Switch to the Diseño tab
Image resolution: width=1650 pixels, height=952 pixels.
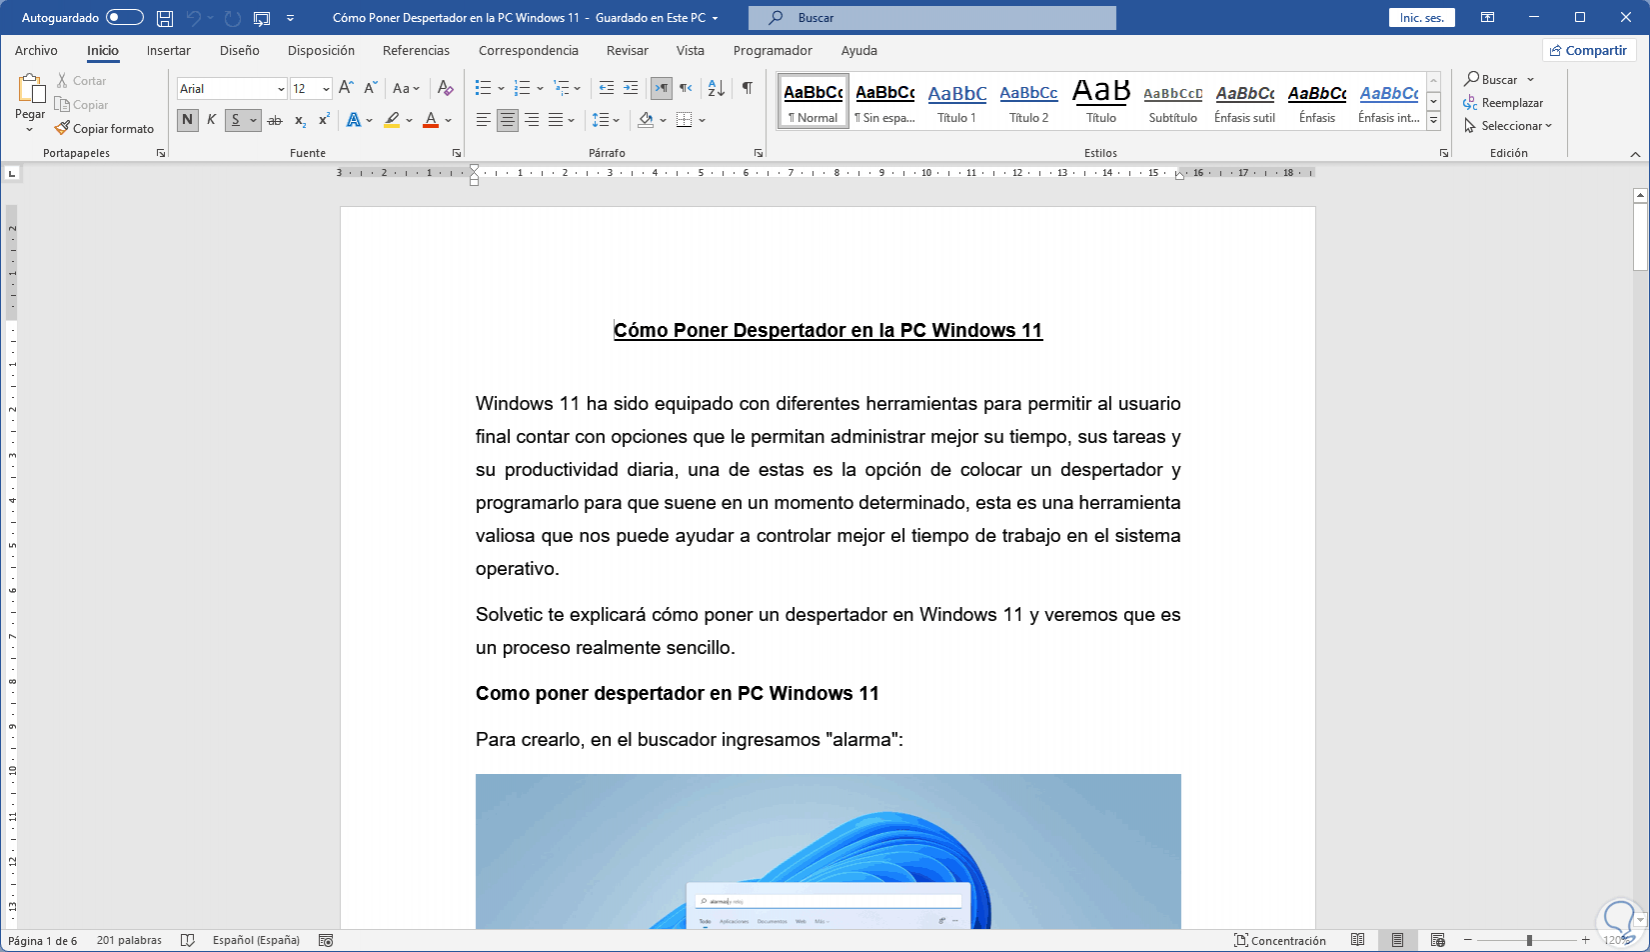point(239,50)
